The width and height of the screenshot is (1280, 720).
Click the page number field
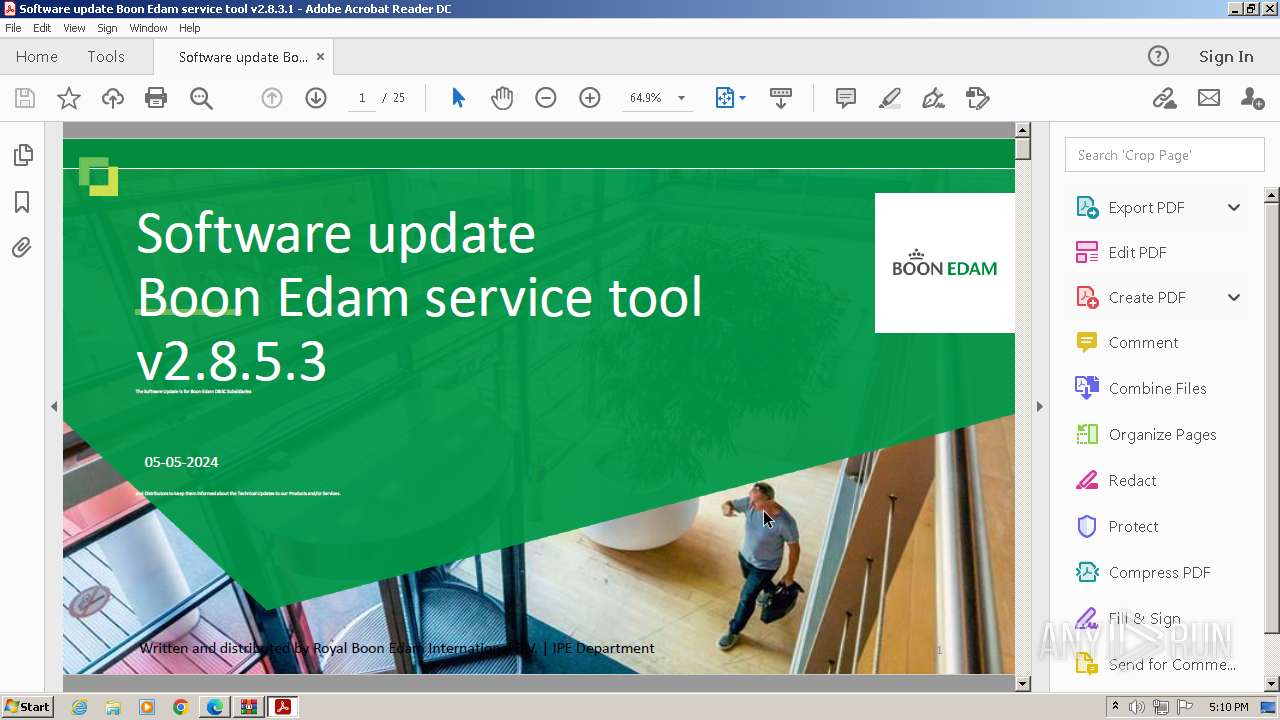coord(362,98)
